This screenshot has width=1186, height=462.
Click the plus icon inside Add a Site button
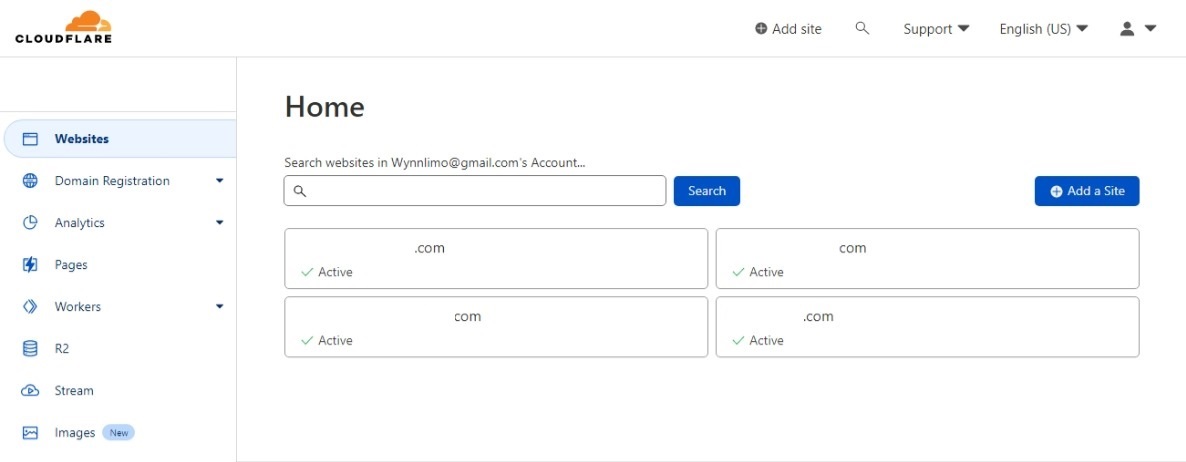[x=1057, y=191]
